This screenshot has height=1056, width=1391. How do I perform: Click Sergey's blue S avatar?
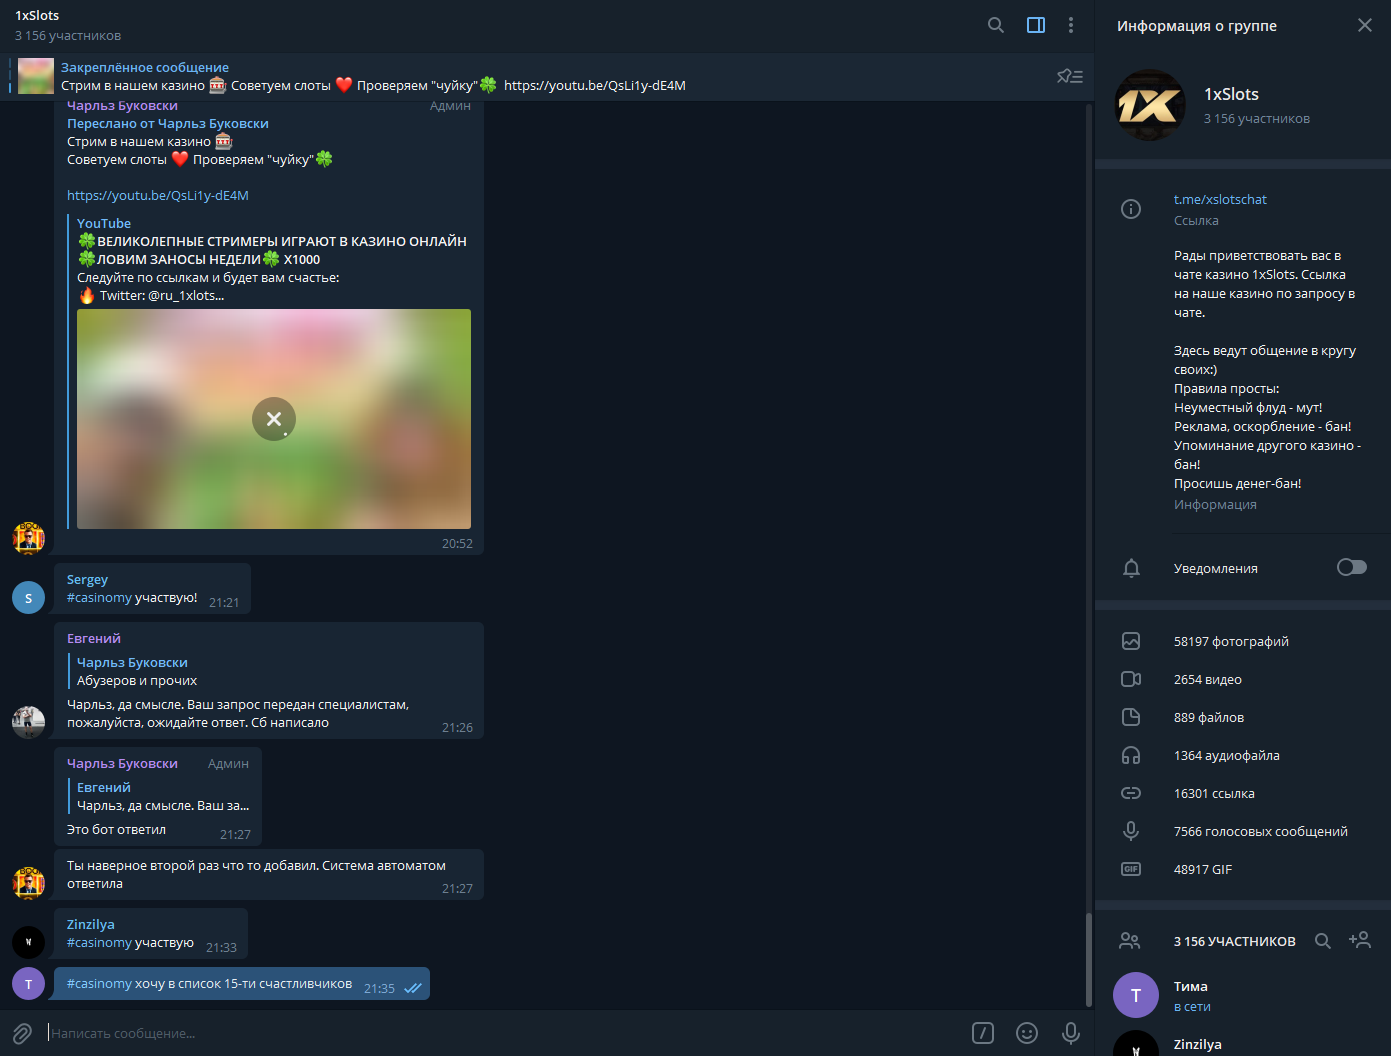(28, 597)
